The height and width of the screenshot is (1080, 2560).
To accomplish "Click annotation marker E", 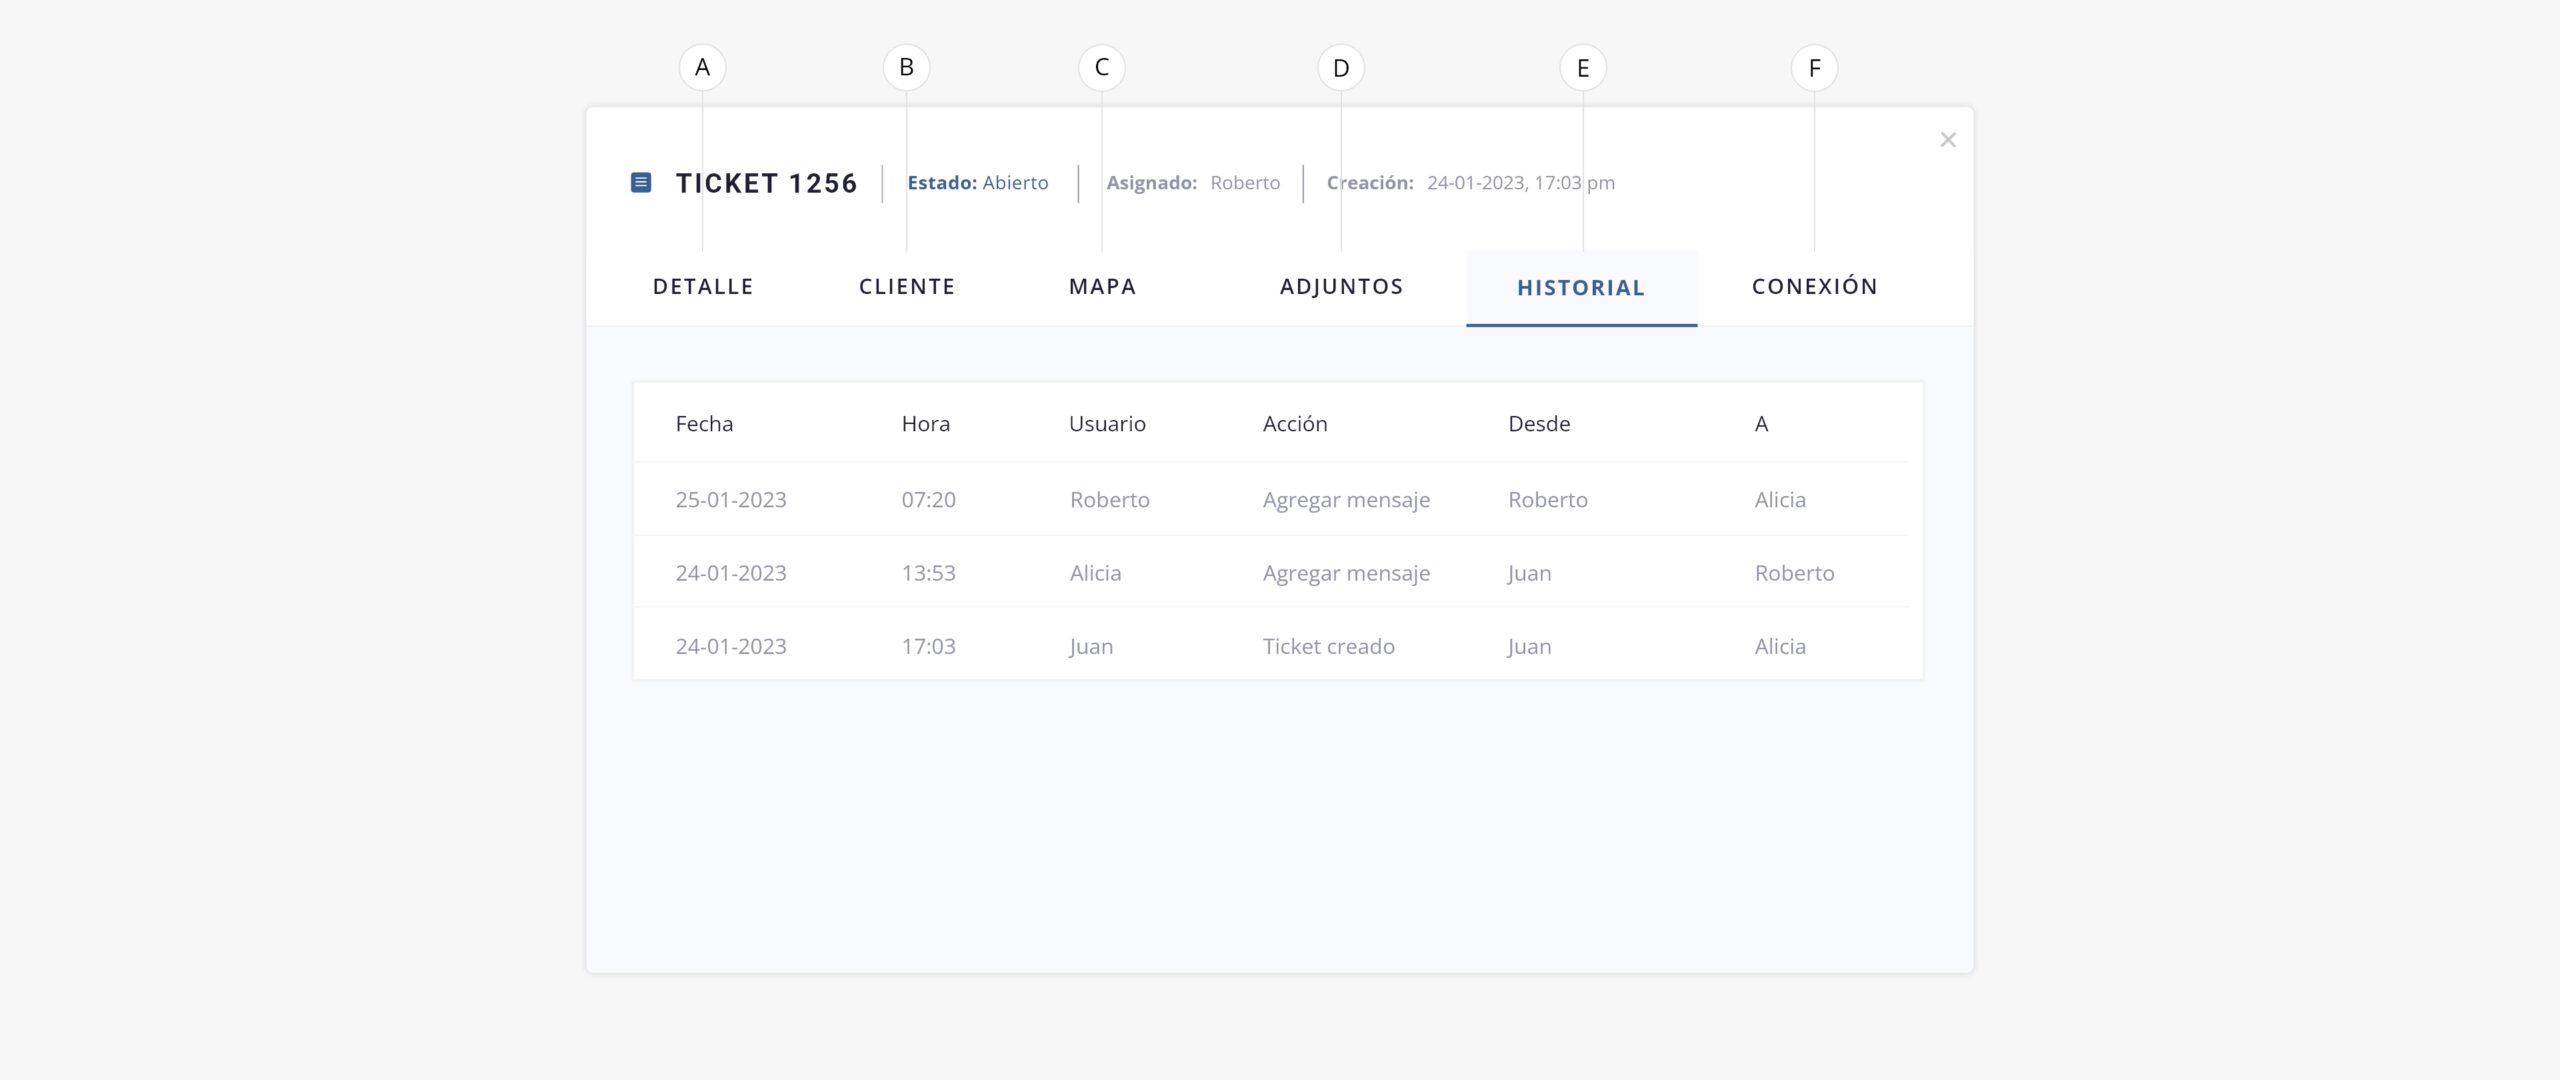I will click(x=1582, y=68).
